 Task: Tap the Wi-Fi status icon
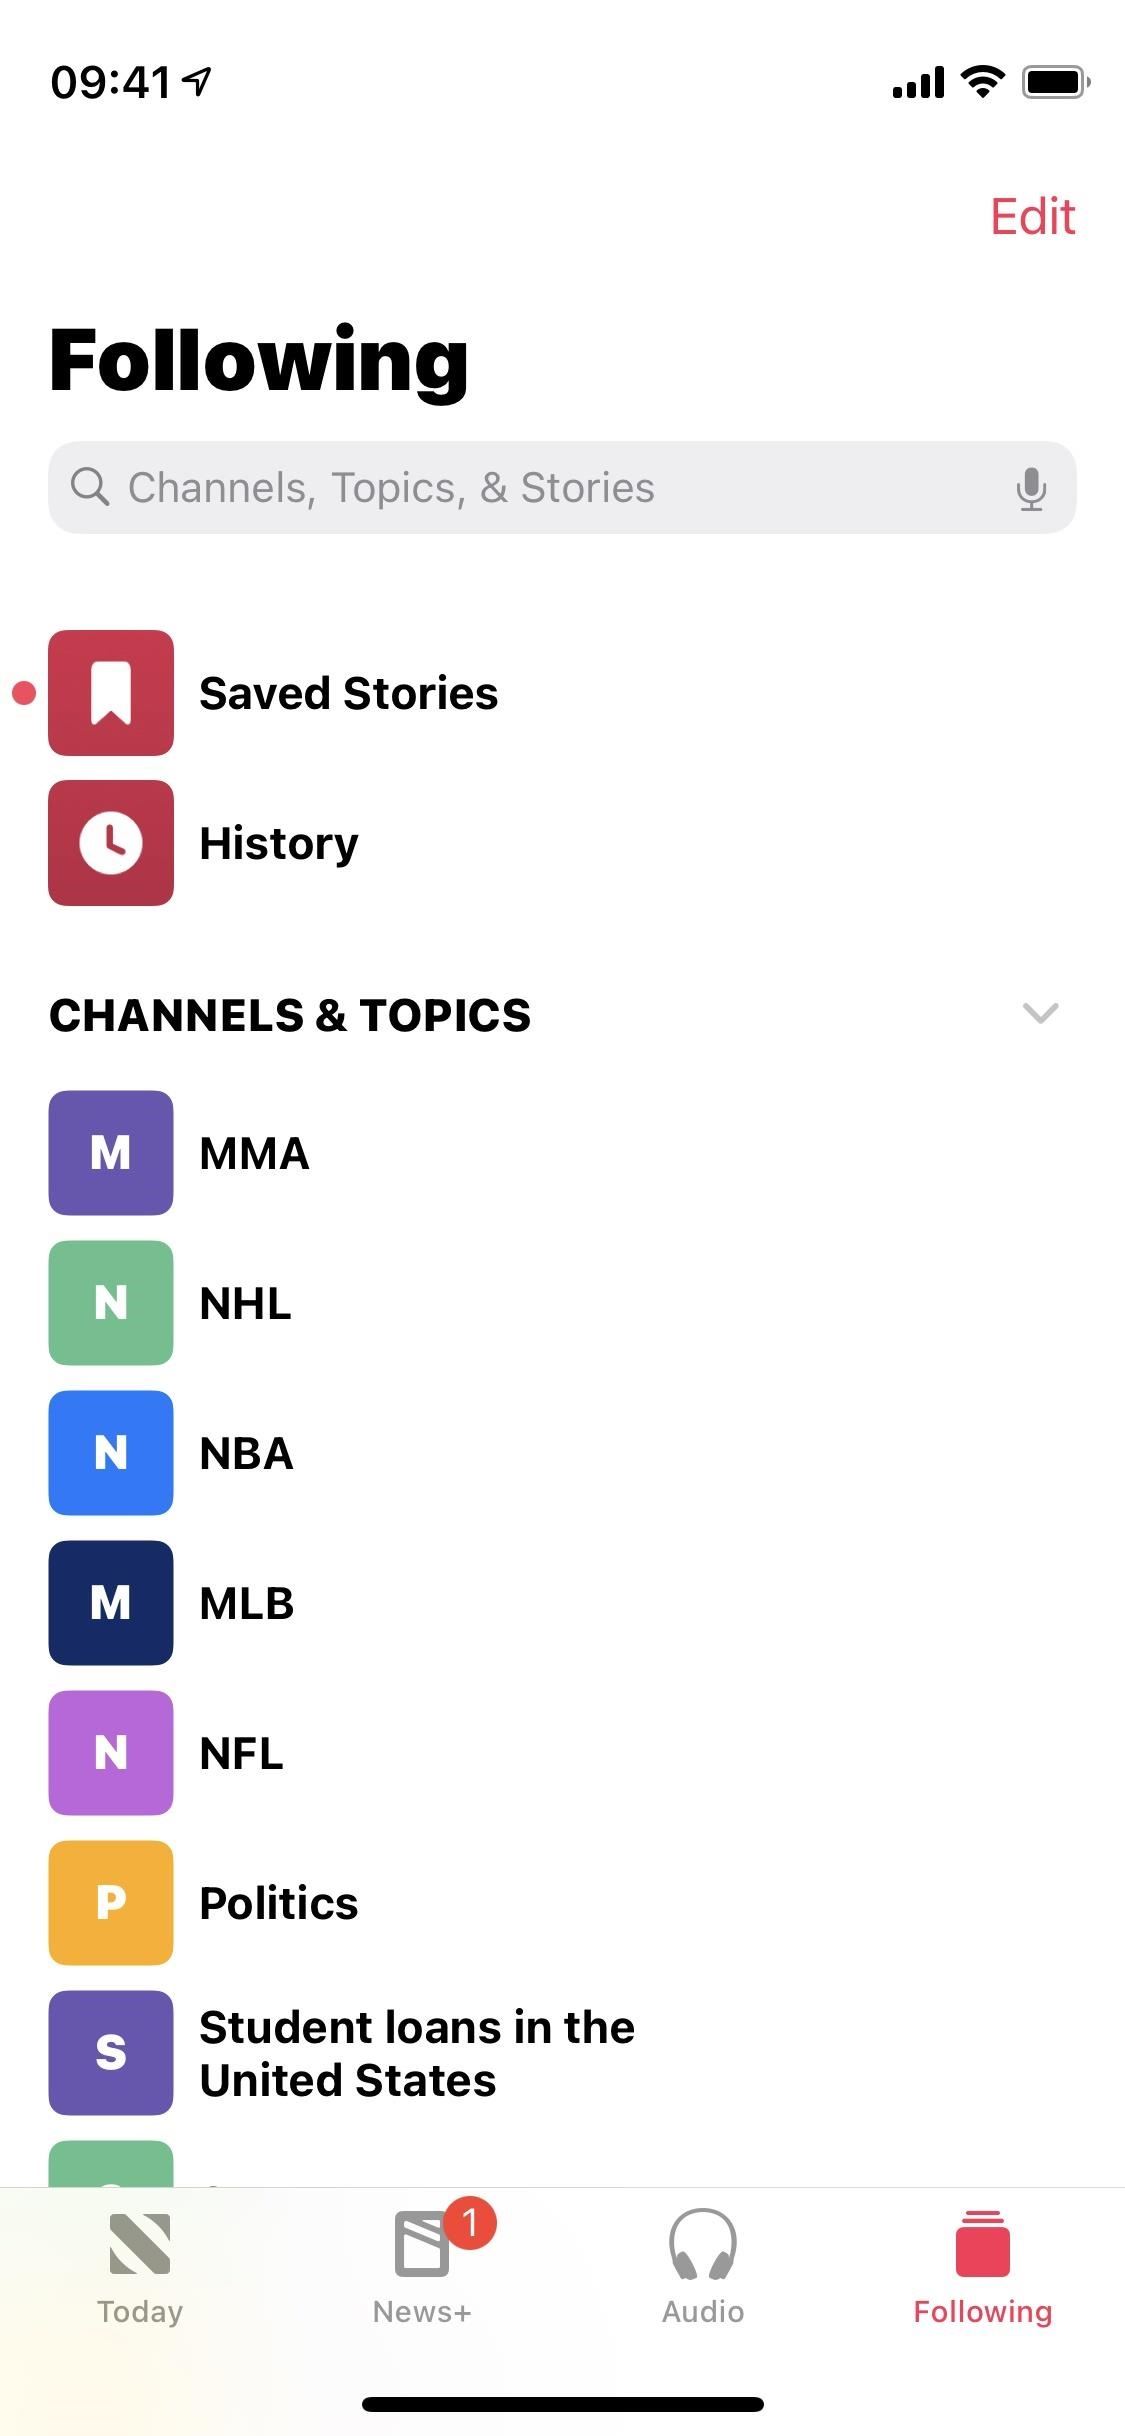click(x=982, y=82)
